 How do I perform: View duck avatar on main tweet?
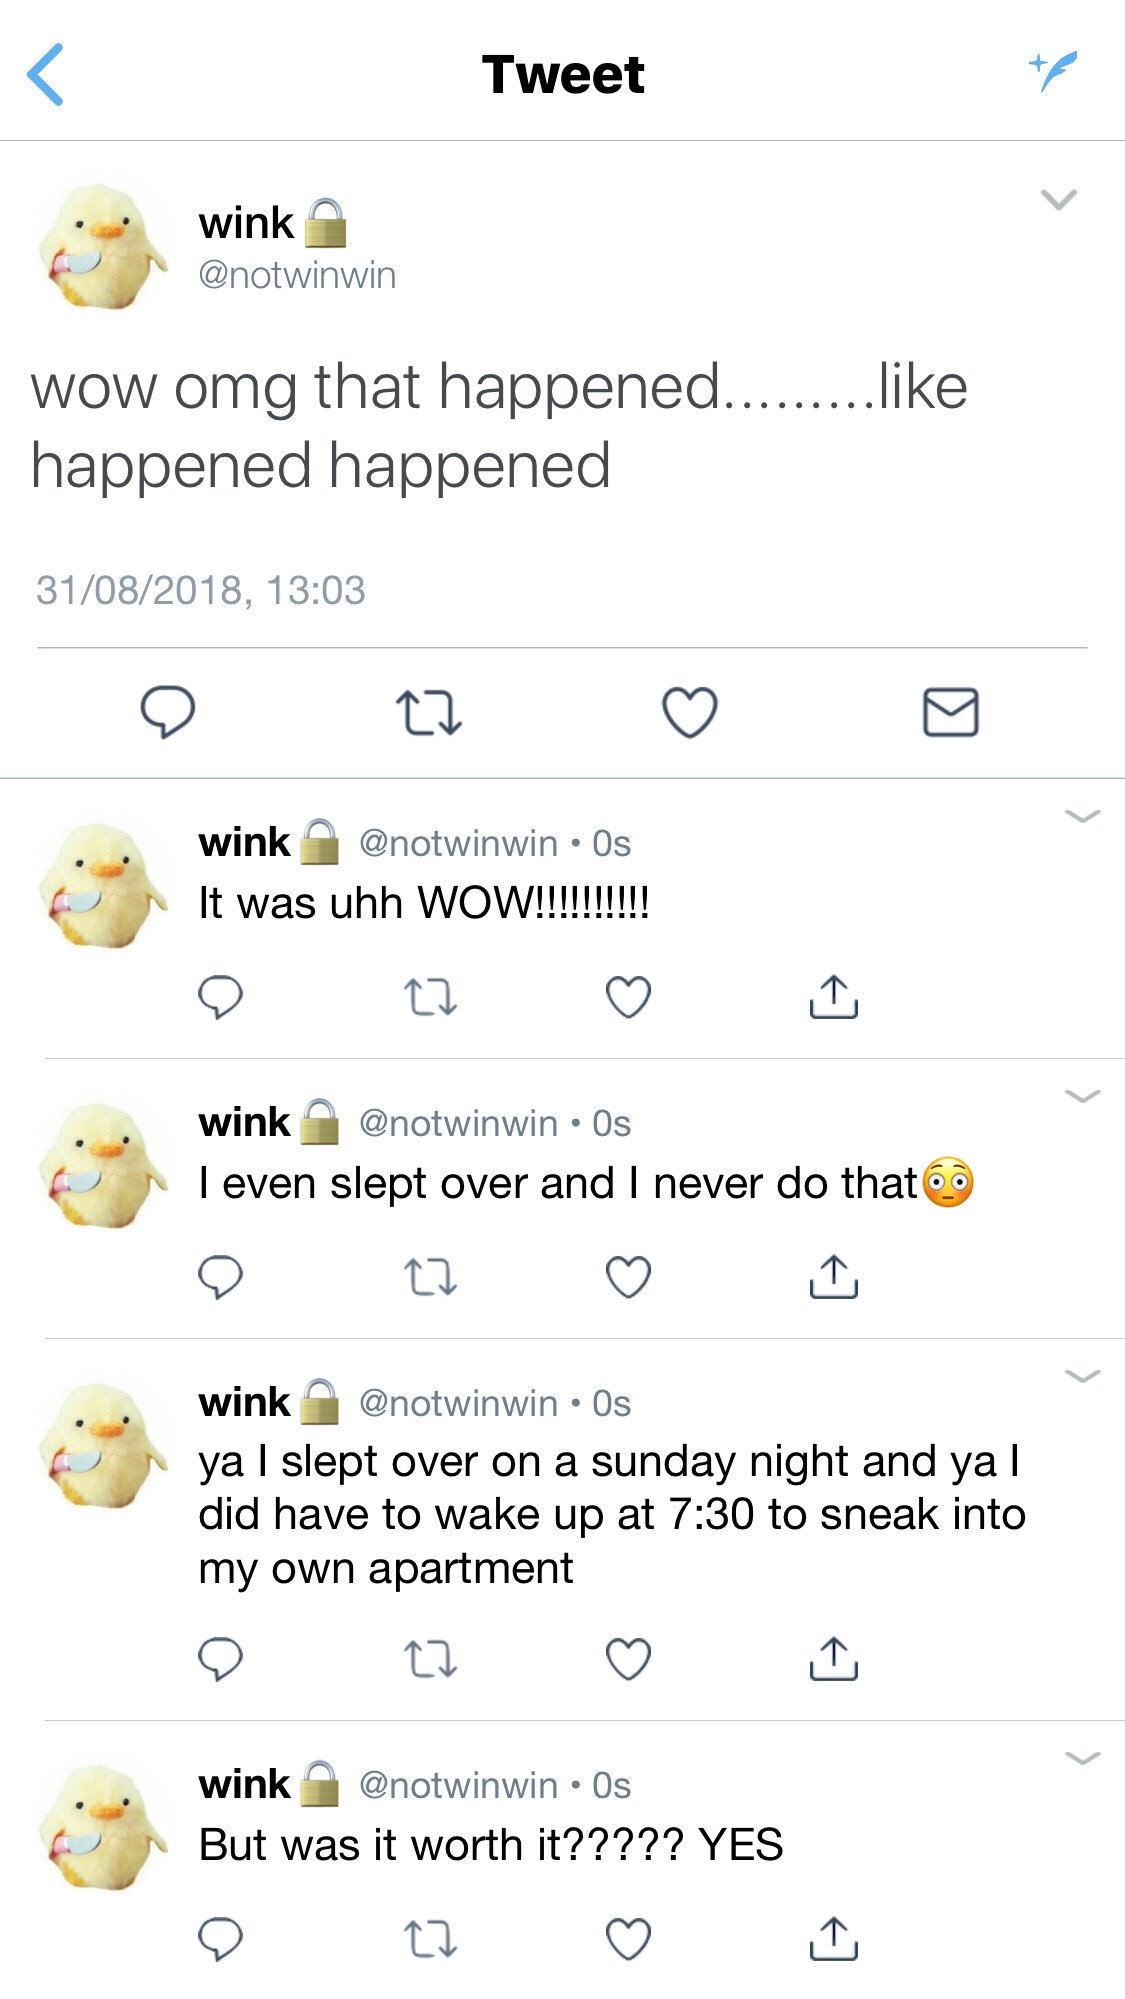(102, 246)
